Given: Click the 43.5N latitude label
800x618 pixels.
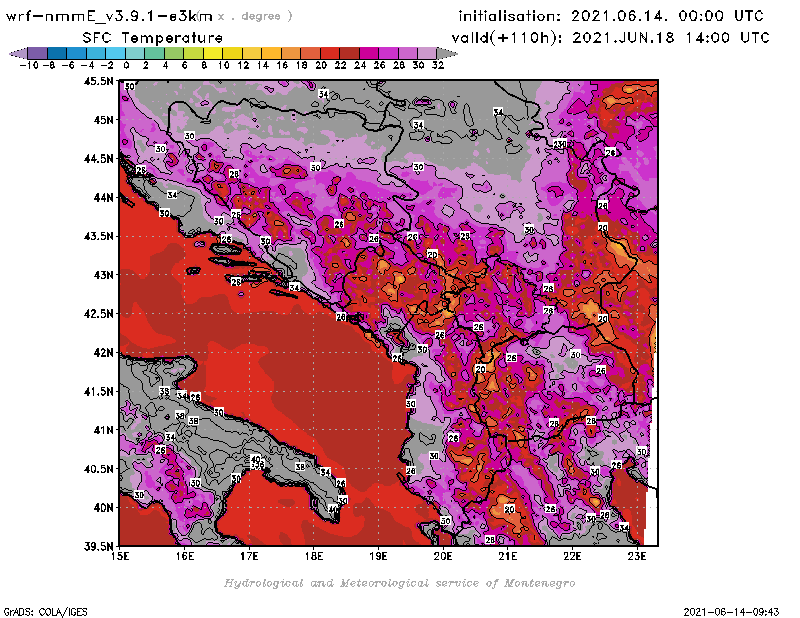Looking at the screenshot, I should [x=98, y=236].
